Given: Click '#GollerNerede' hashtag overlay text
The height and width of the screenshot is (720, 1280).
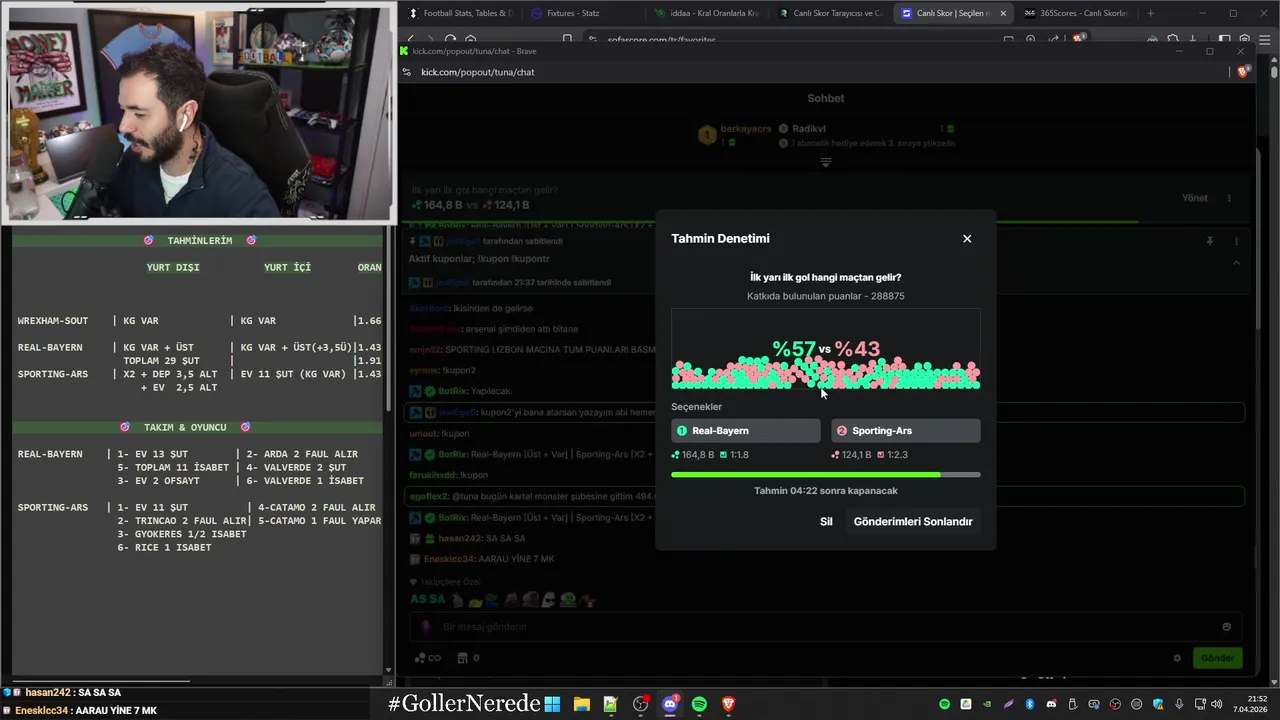Looking at the screenshot, I should point(464,704).
